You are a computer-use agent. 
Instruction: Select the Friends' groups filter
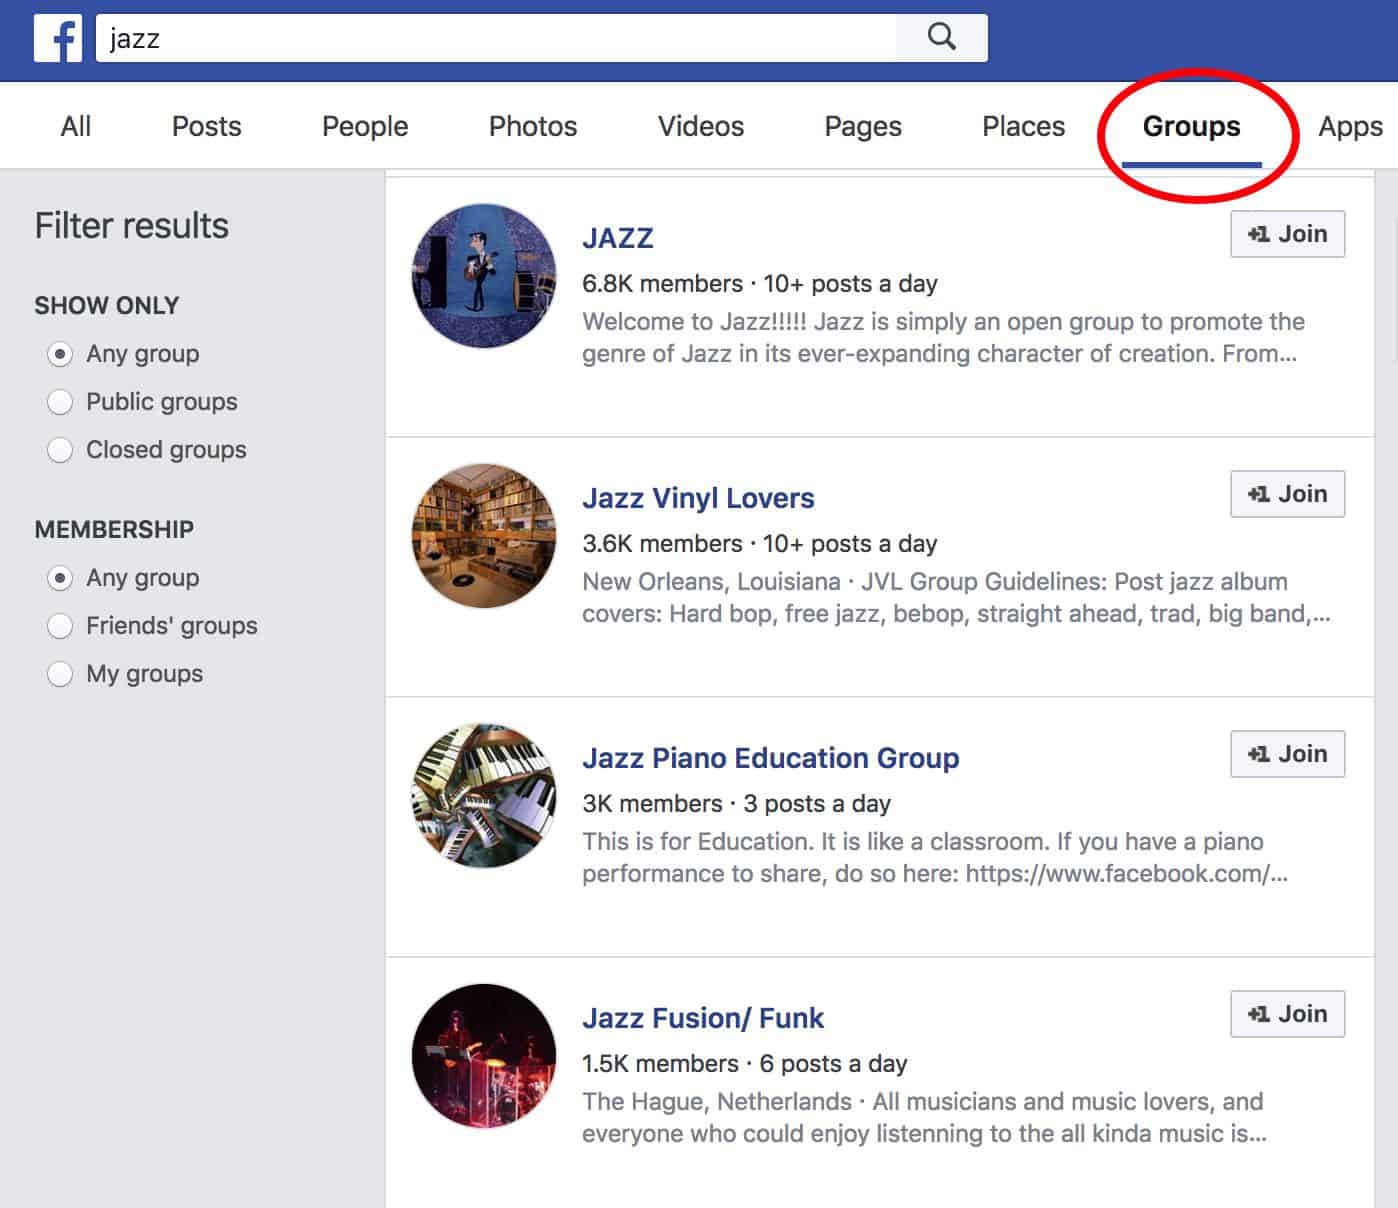(60, 626)
